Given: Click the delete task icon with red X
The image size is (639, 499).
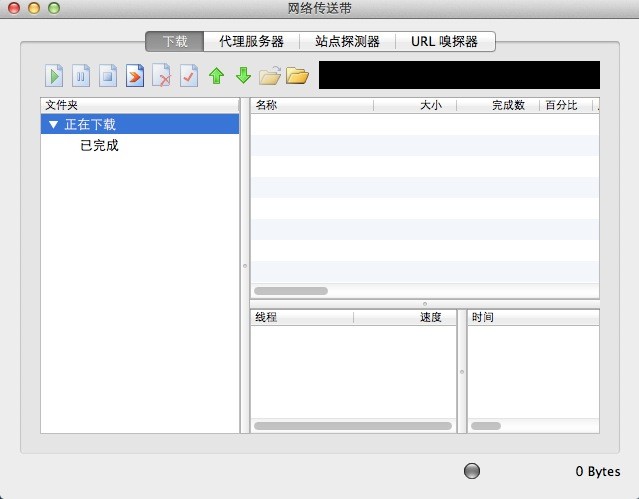Looking at the screenshot, I should tap(162, 76).
